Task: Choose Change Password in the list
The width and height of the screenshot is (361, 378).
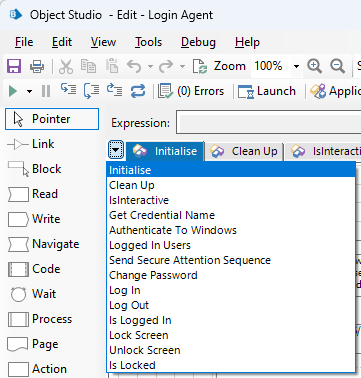Action: tap(231, 275)
